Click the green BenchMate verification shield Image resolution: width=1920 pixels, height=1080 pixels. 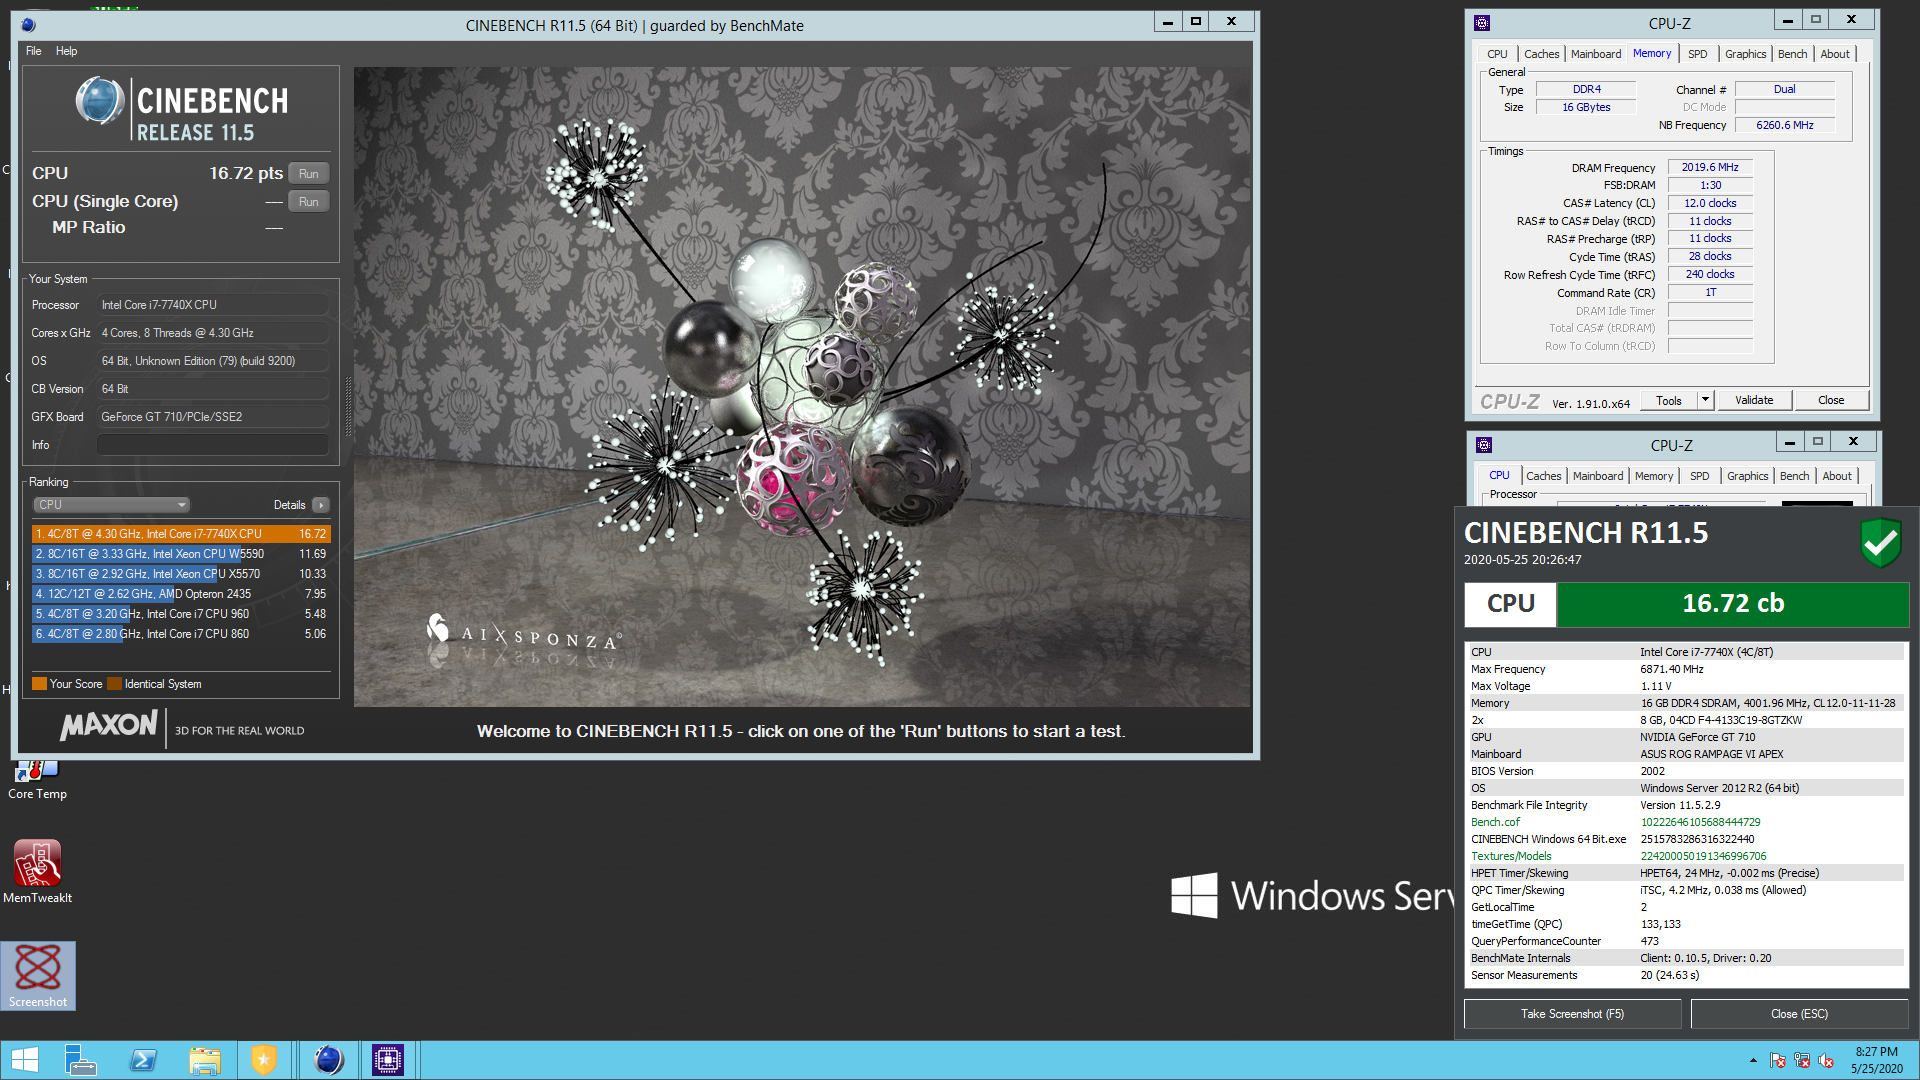[x=1880, y=543]
